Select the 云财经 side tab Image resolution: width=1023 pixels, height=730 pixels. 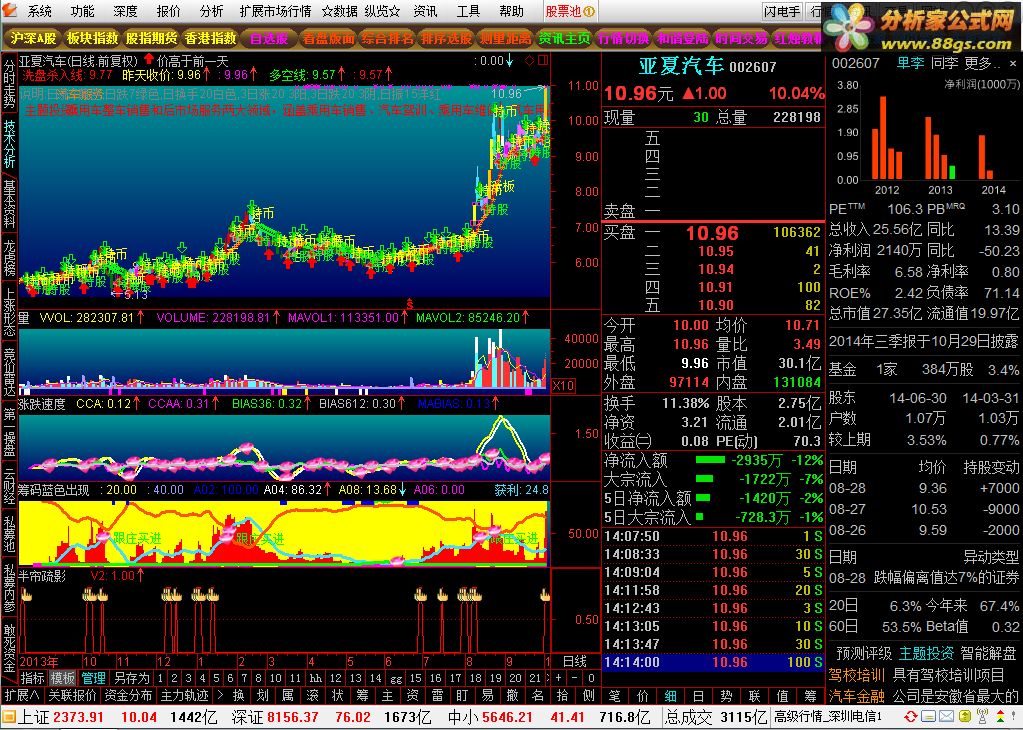click(x=9, y=485)
